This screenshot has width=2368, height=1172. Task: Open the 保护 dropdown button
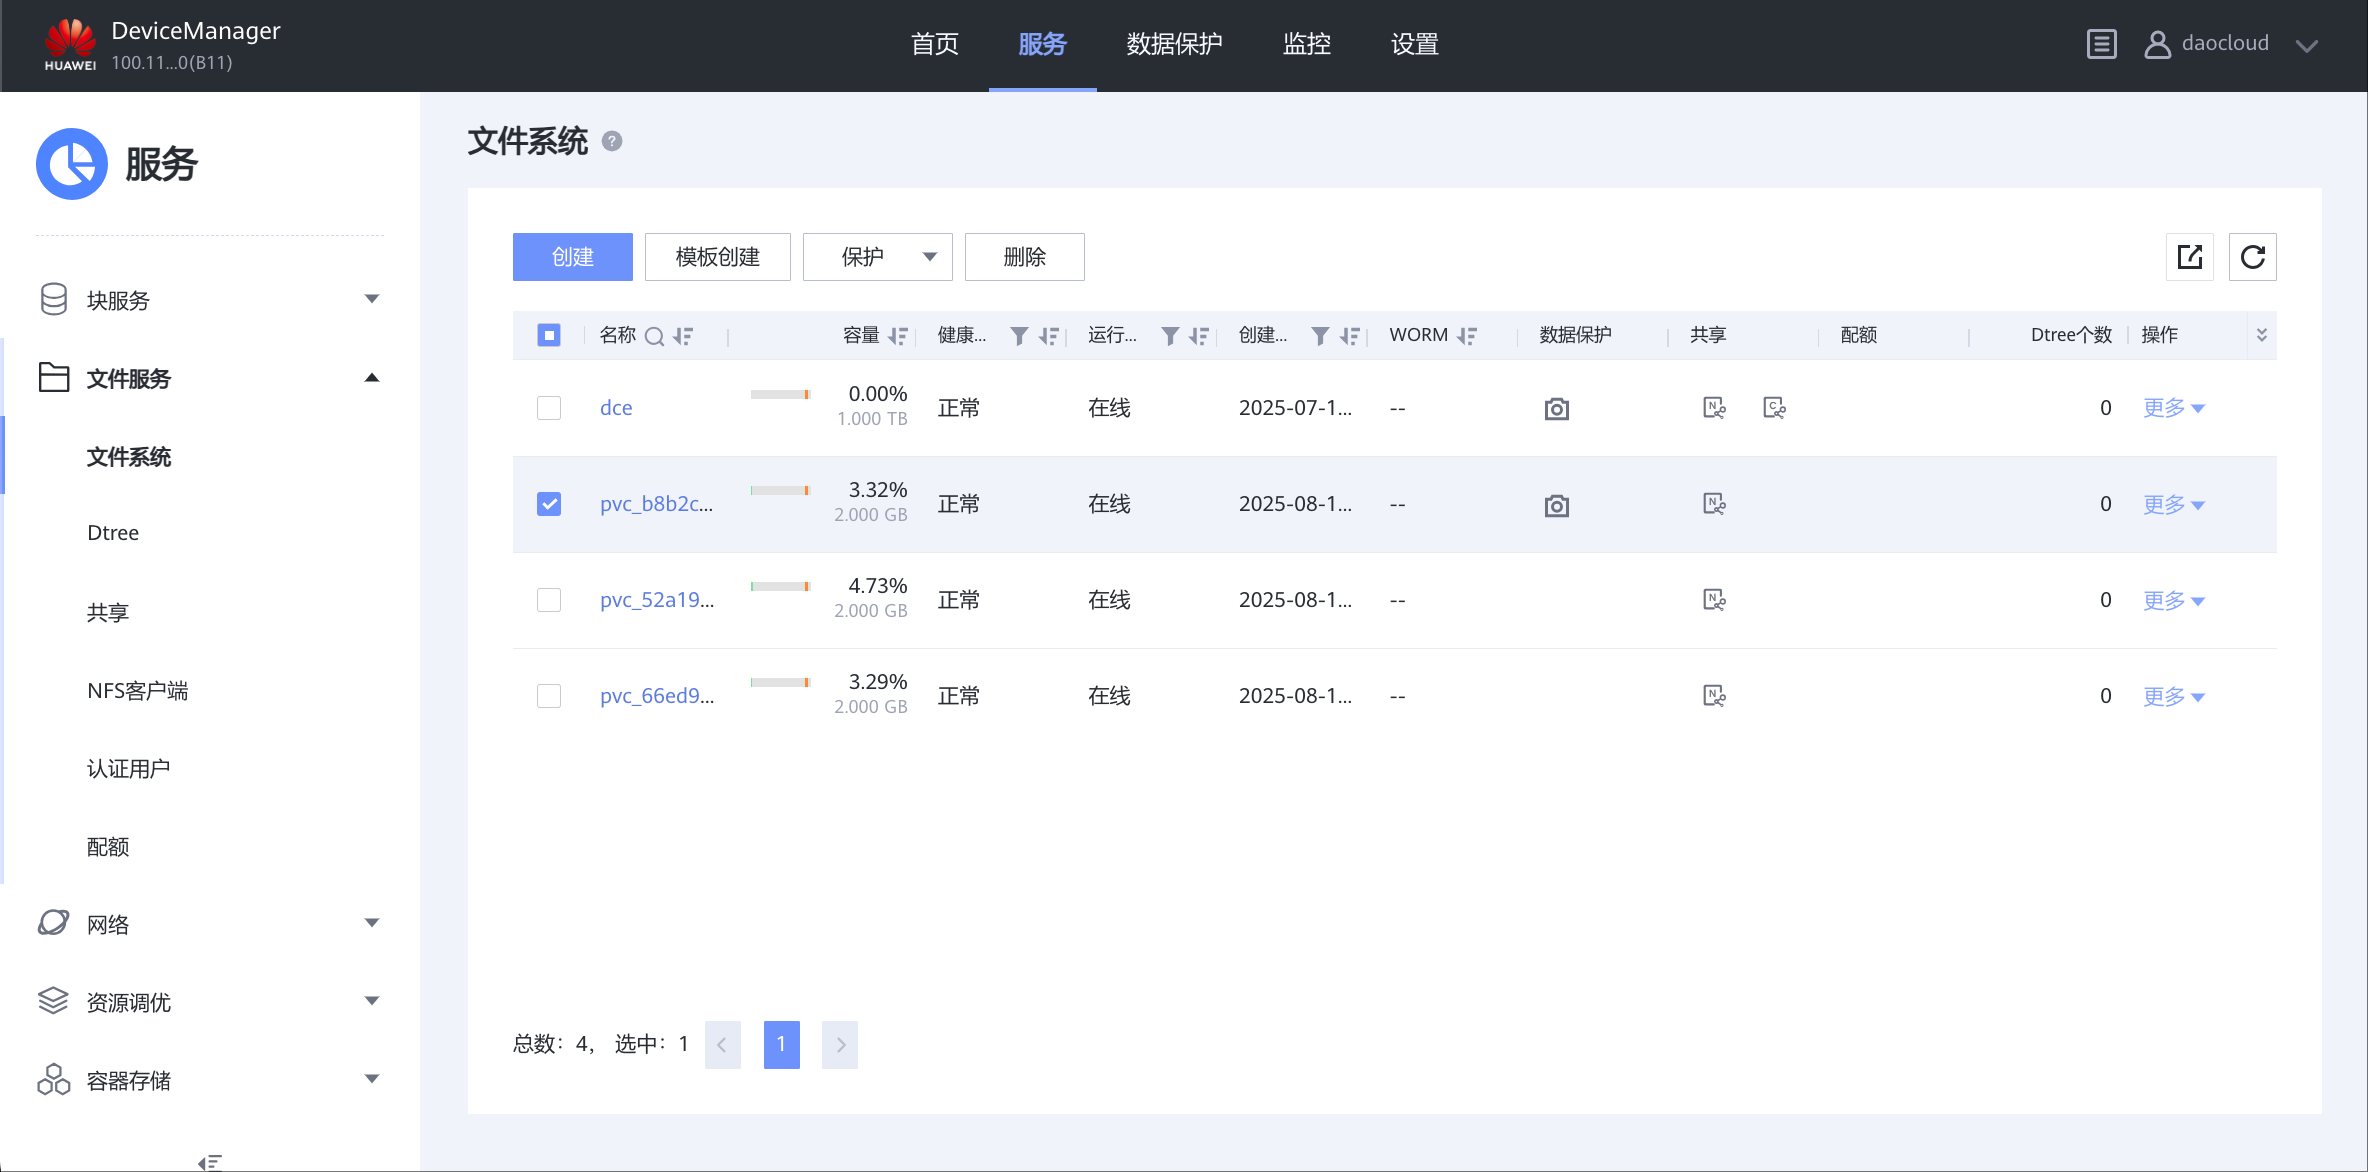(877, 257)
